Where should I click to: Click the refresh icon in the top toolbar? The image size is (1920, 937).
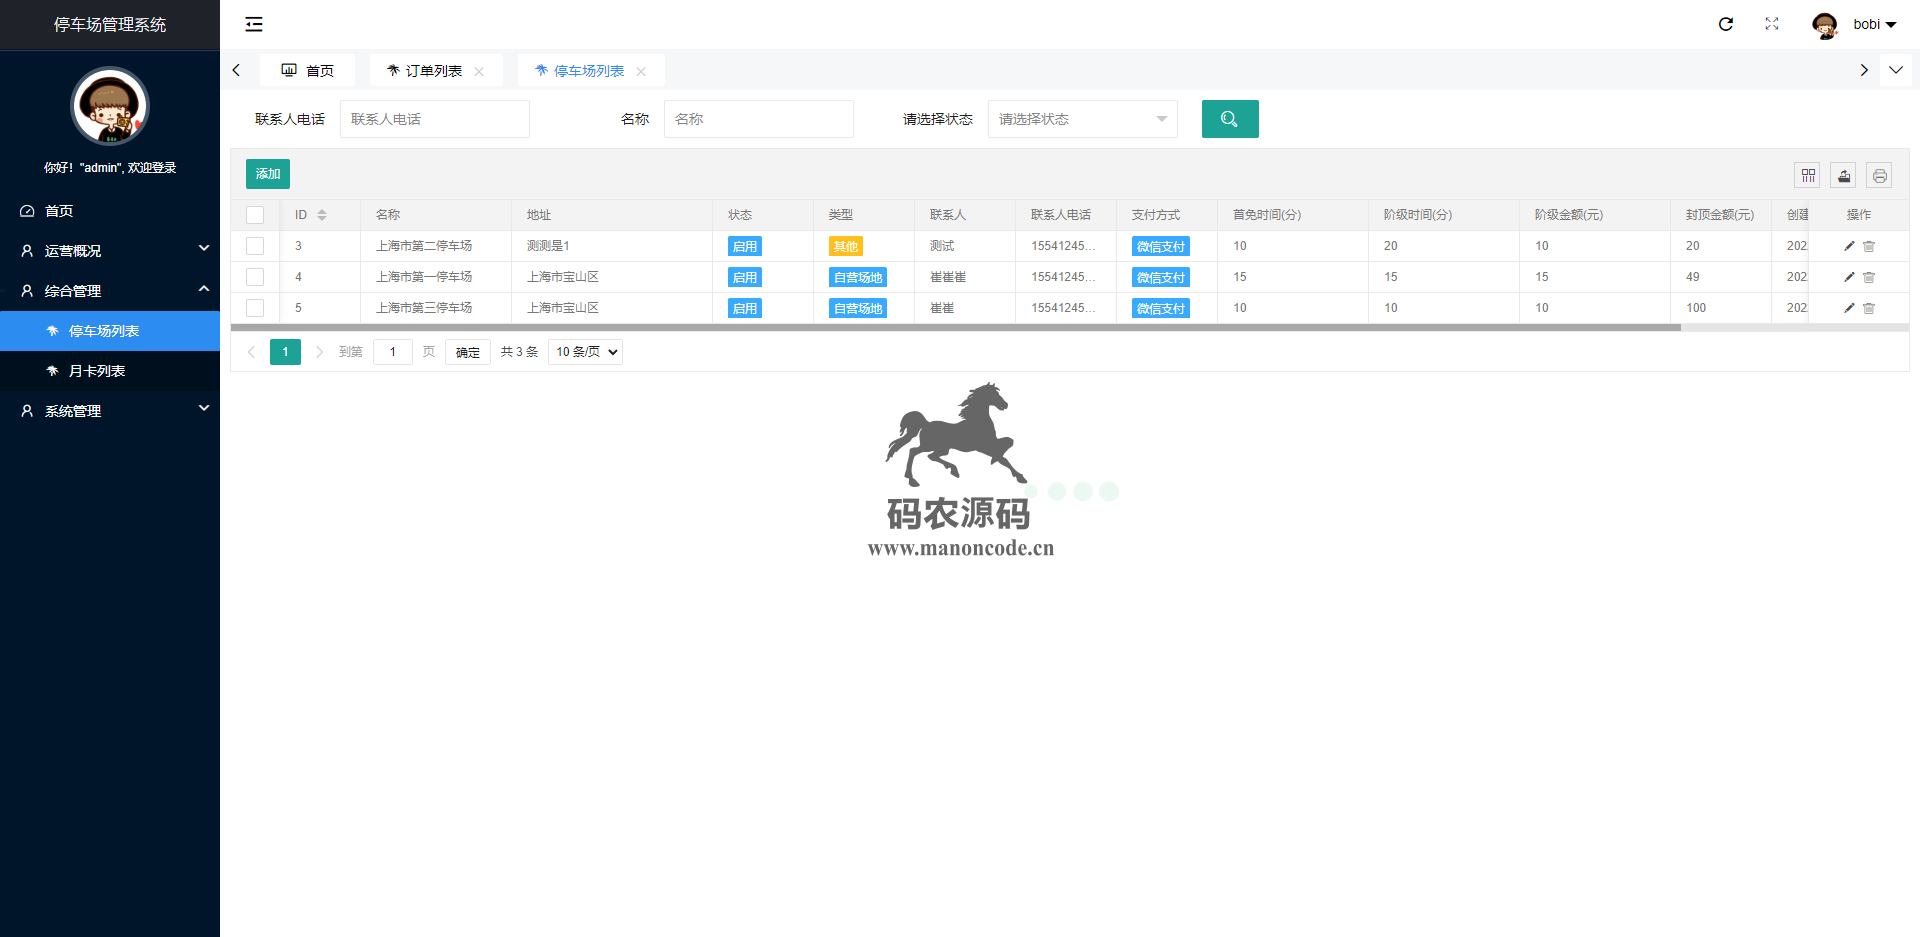[x=1726, y=24]
